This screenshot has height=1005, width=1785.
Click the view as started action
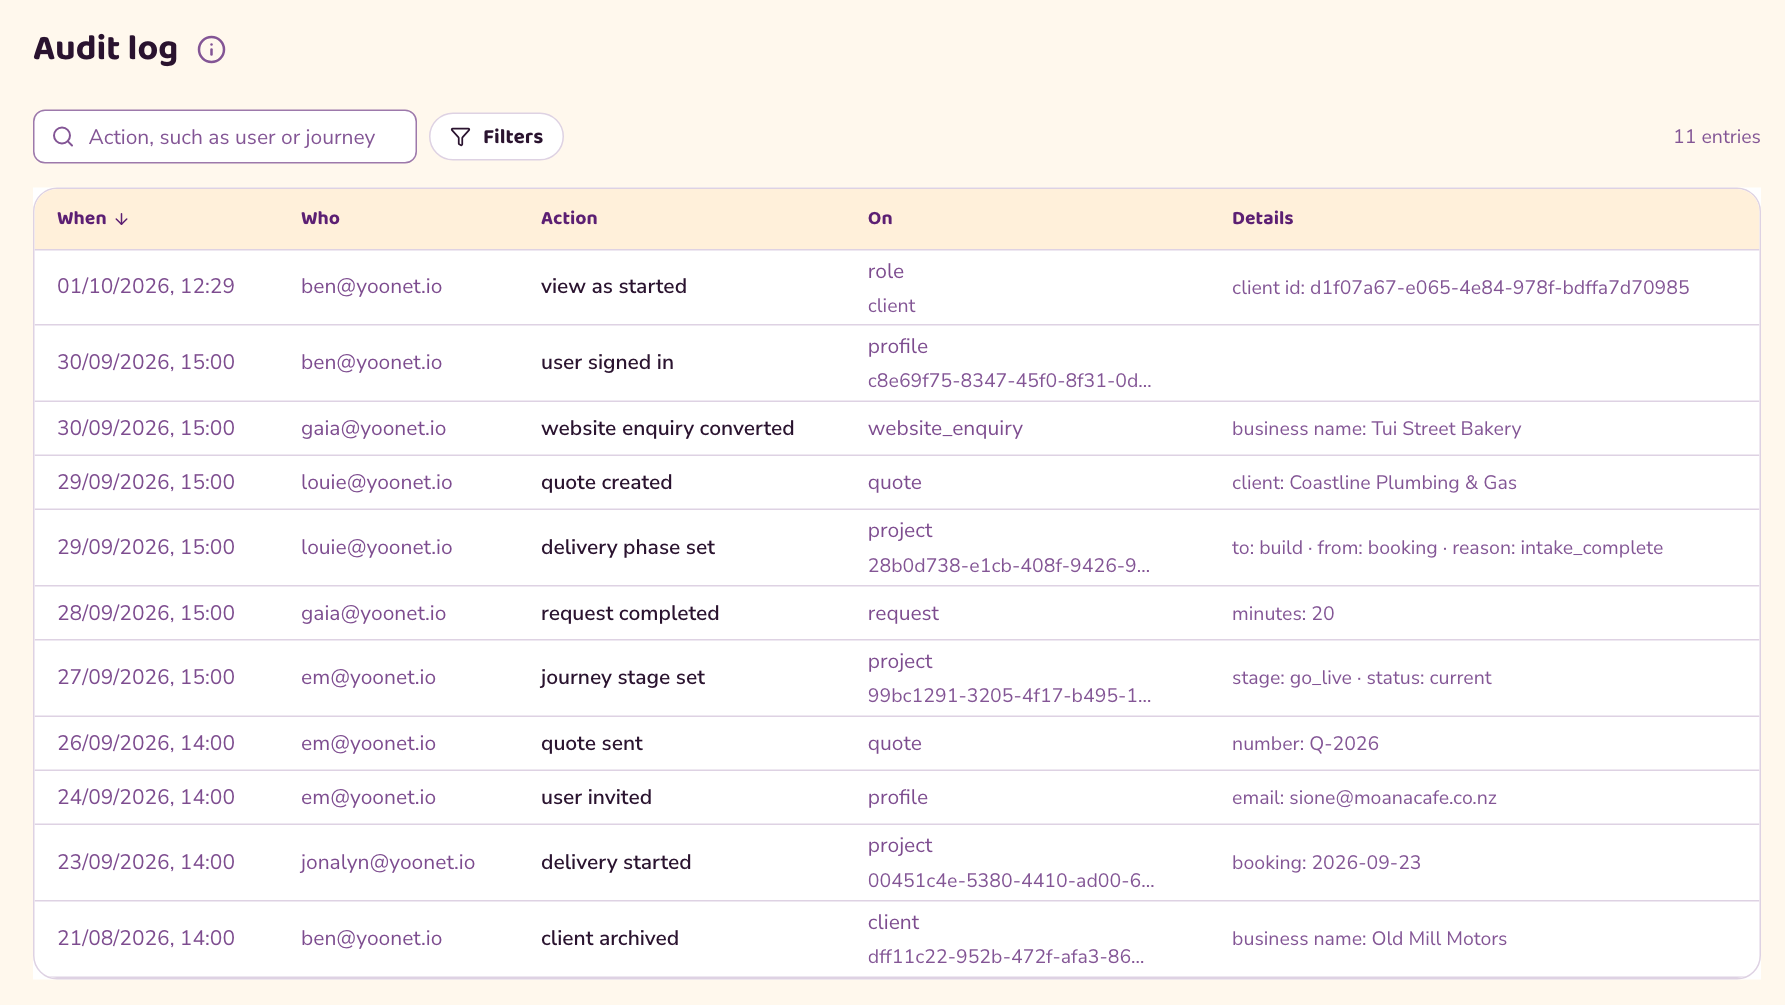tap(614, 286)
